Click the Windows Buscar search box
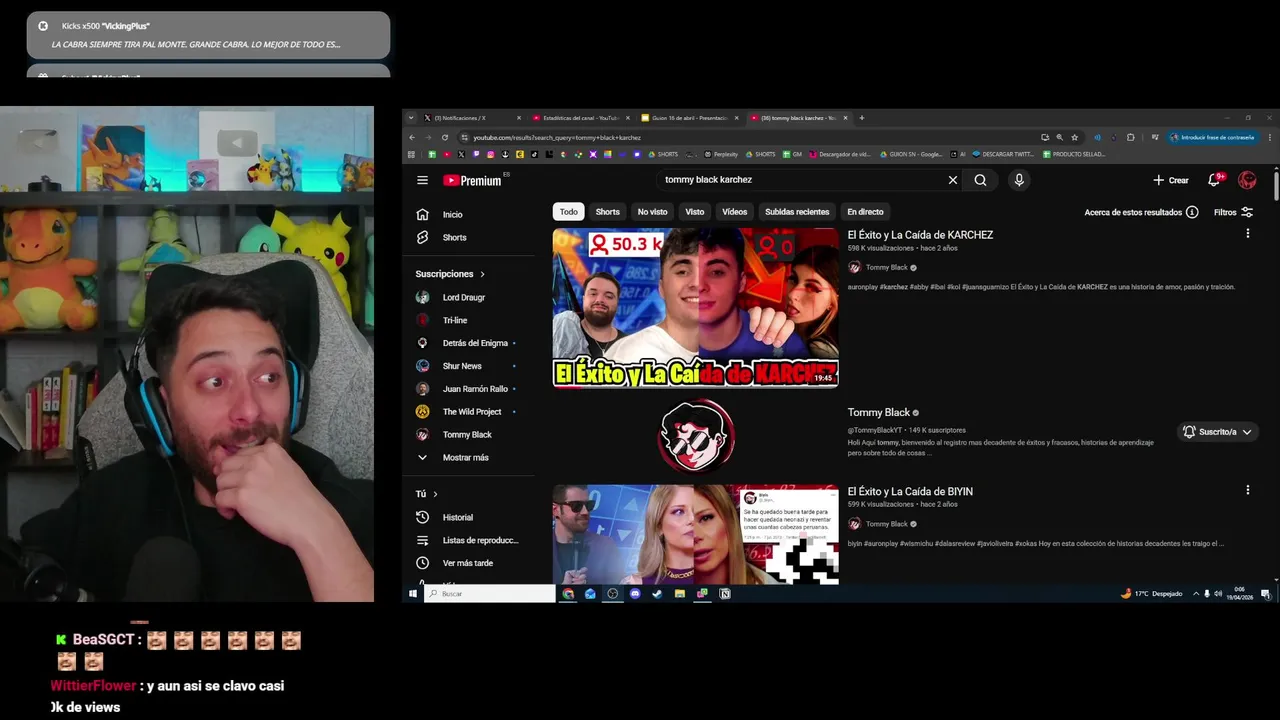1280x720 pixels. click(x=490, y=594)
